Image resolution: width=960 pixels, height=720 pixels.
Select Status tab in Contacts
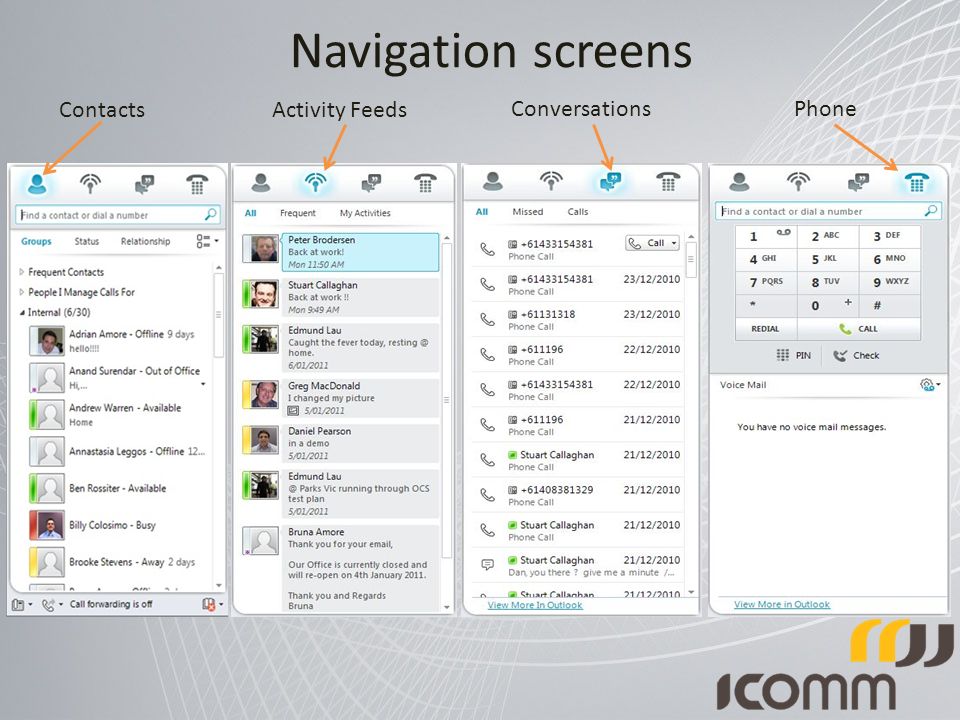(x=86, y=241)
